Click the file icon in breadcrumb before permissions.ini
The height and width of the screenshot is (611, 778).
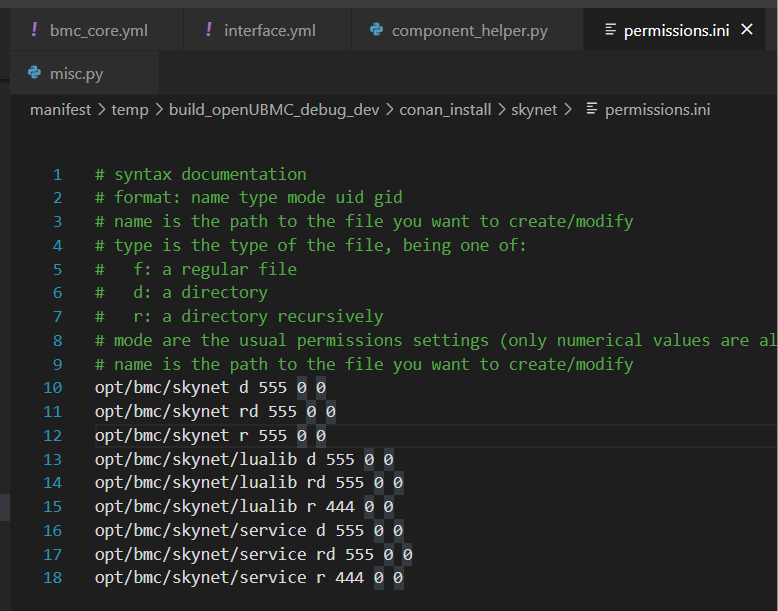click(x=592, y=109)
